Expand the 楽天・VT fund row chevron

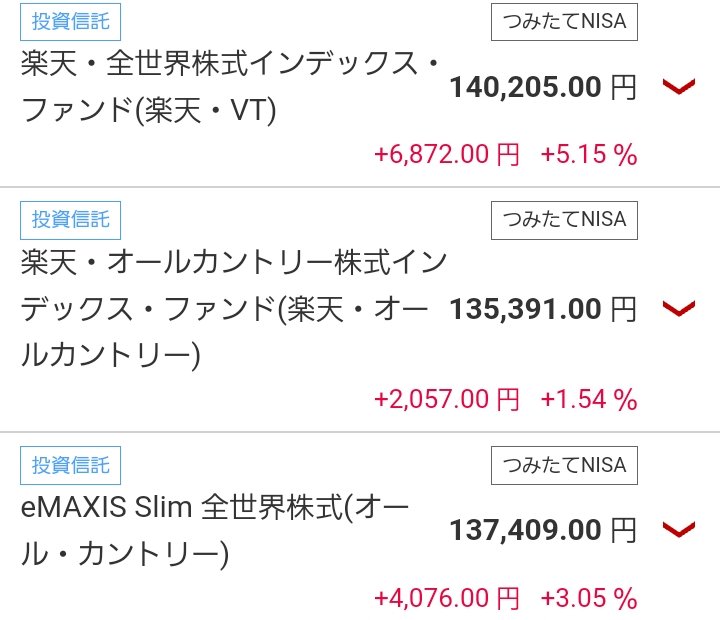pyautogui.click(x=679, y=88)
